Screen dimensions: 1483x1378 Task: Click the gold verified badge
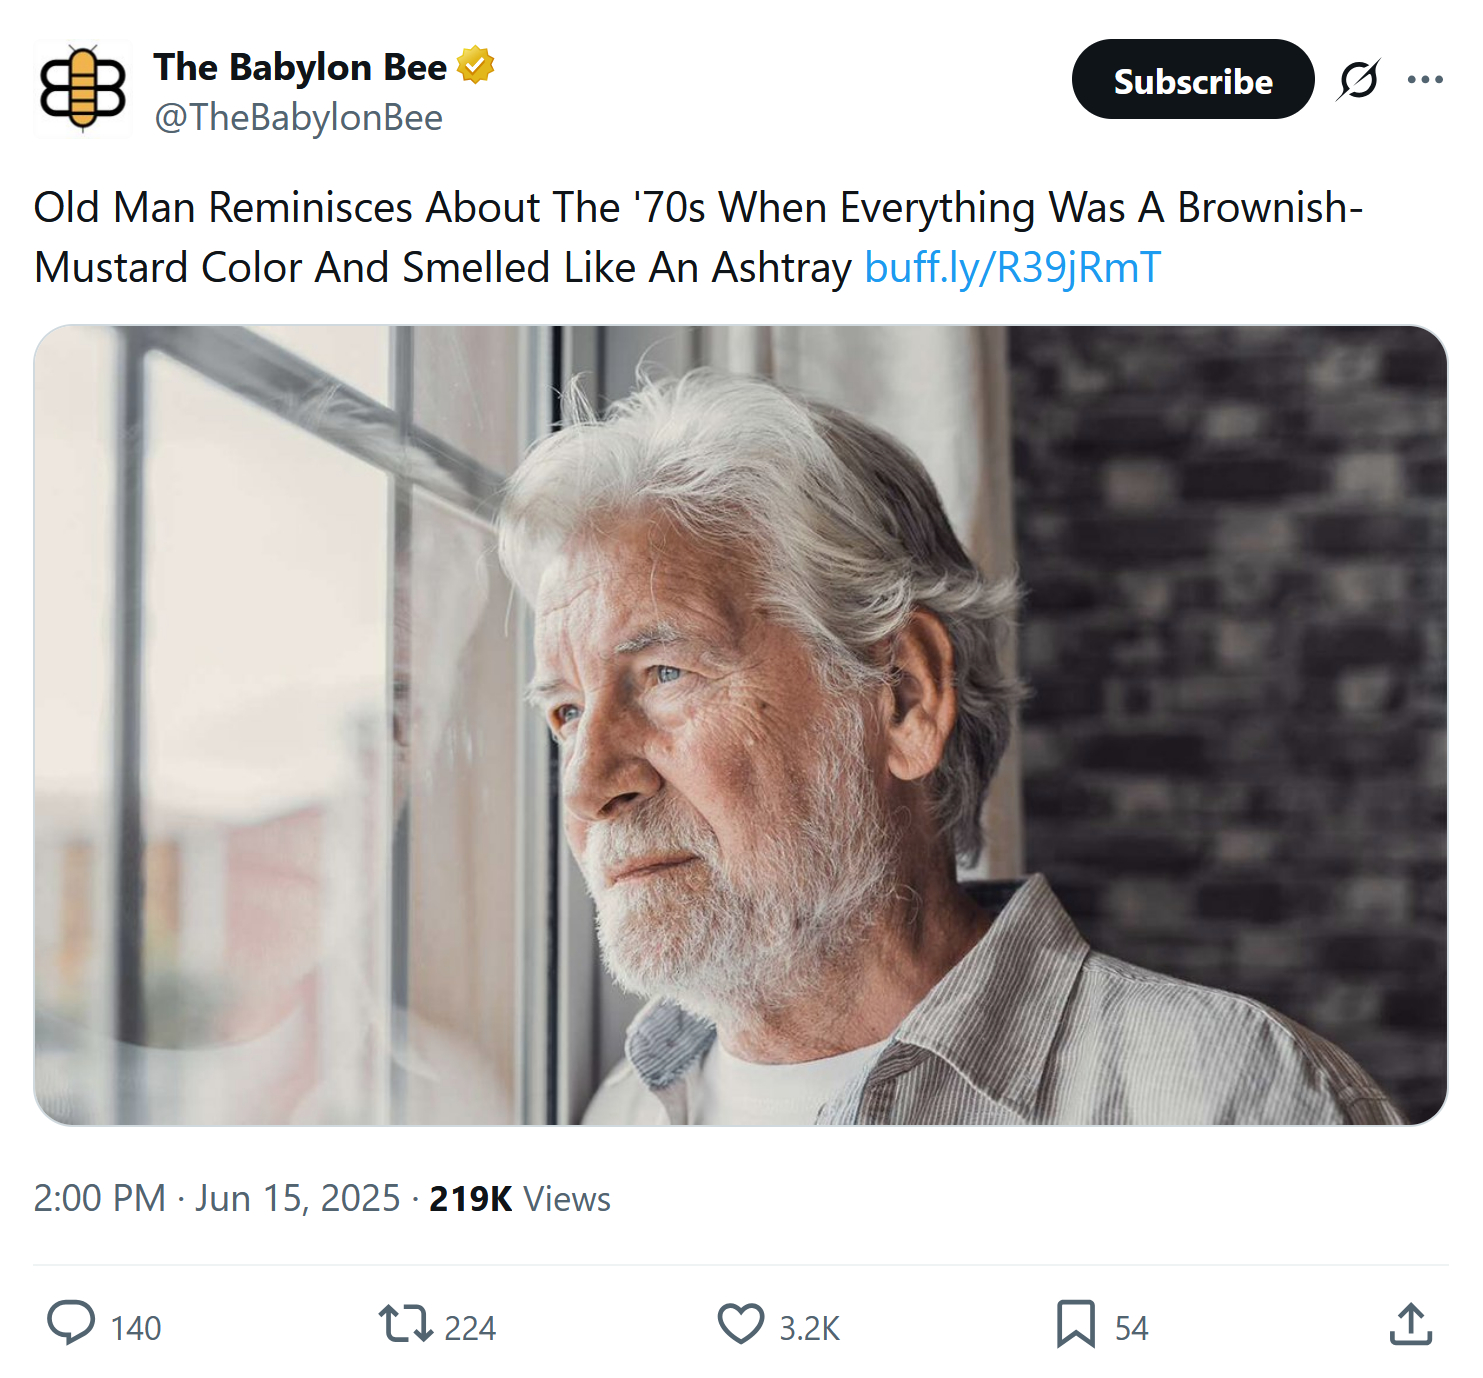[476, 66]
